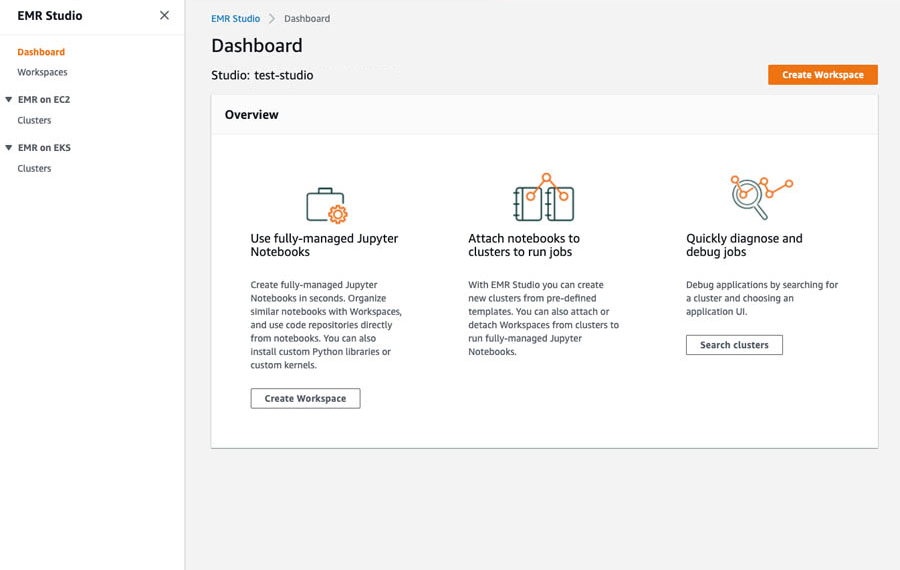Image resolution: width=900 pixels, height=570 pixels.
Task: Click the 'Create fully-managed Jupyter' paragraph
Action: coord(326,325)
